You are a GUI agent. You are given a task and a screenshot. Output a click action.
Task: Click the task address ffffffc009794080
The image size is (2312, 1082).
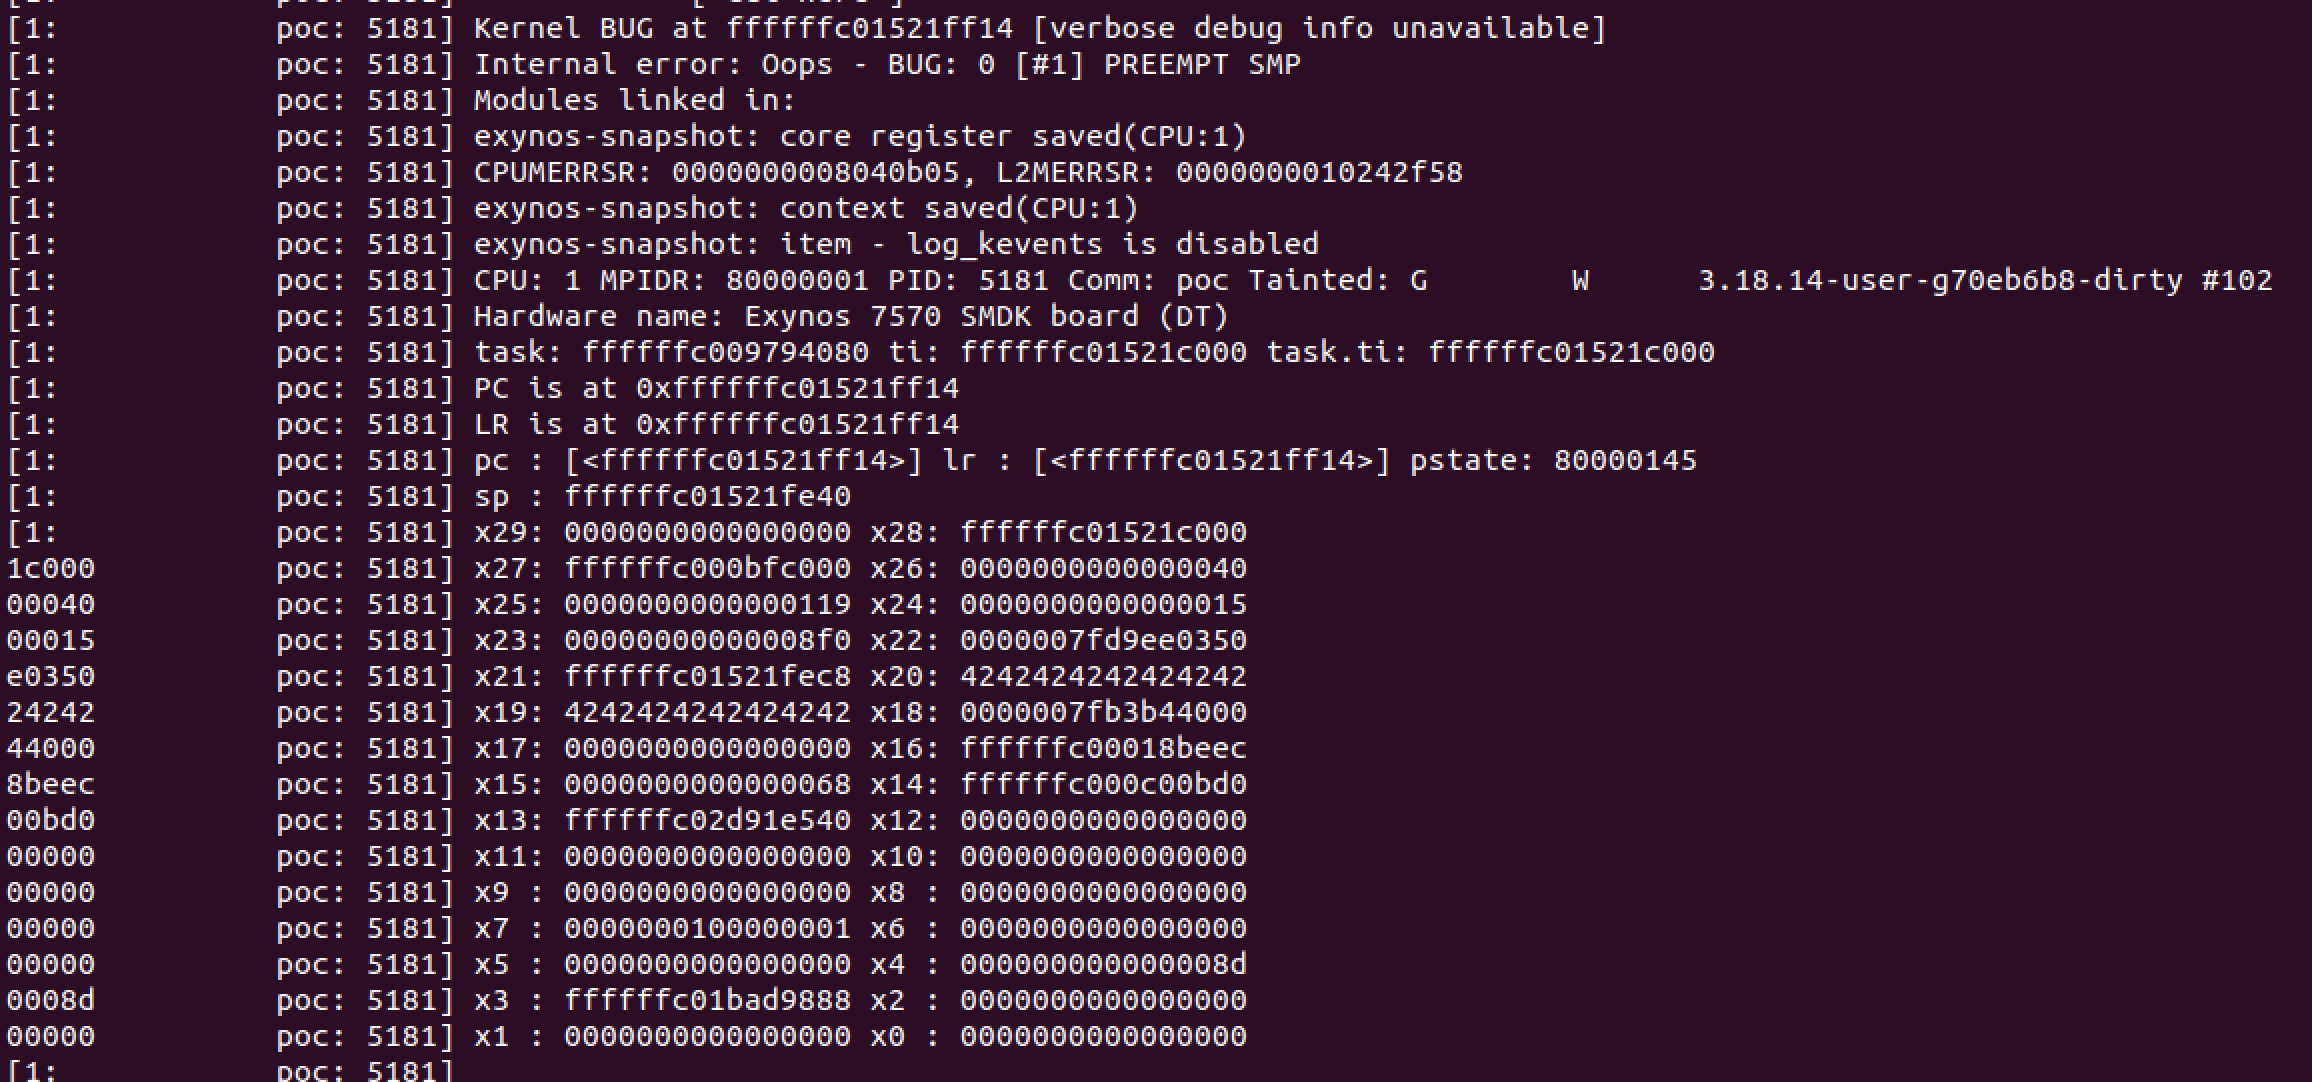725,352
